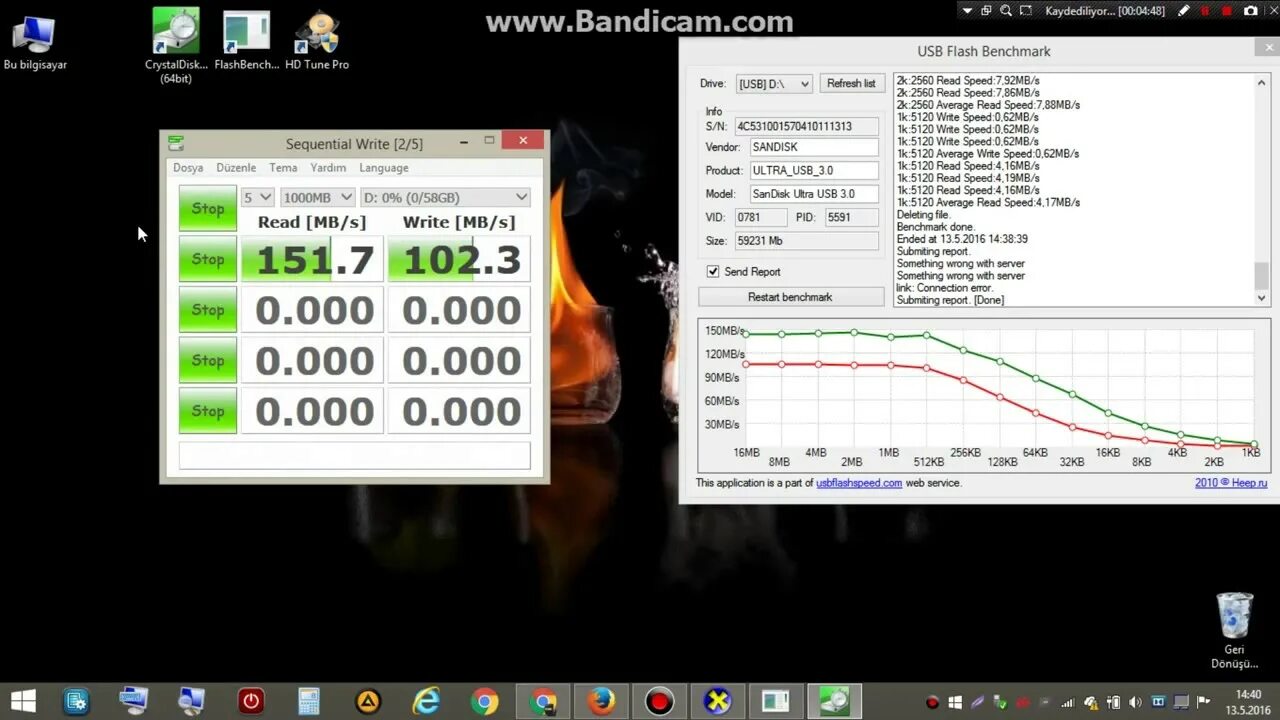The width and height of the screenshot is (1280, 720).
Task: Click the orange triangle taskbar icon
Action: pyautogui.click(x=368, y=701)
